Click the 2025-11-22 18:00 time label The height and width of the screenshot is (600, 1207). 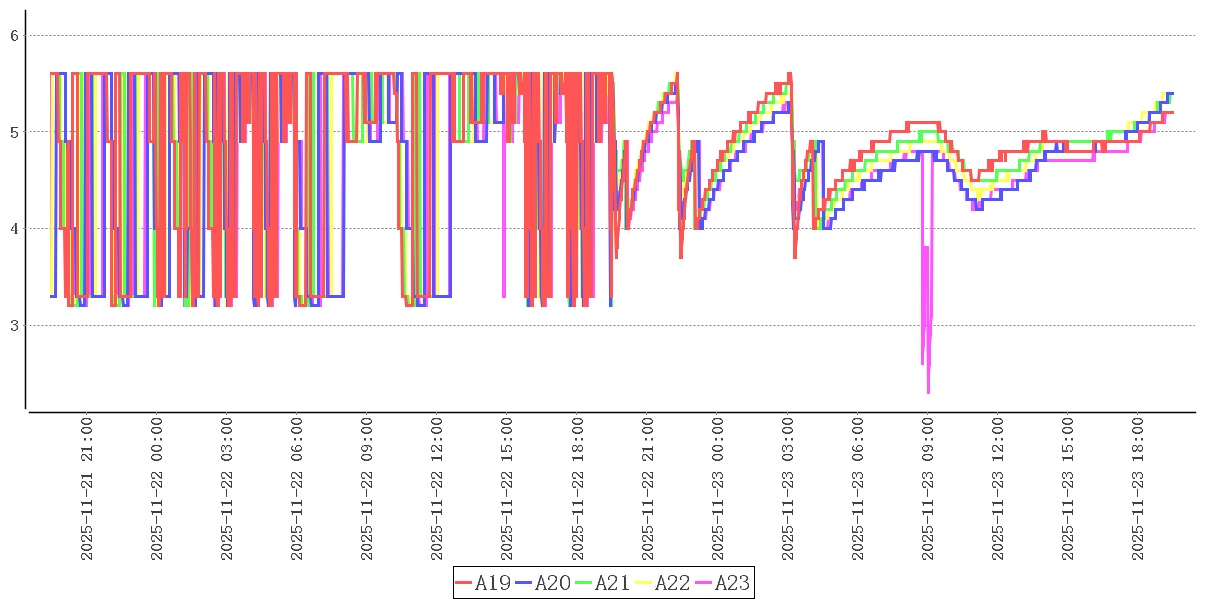577,489
